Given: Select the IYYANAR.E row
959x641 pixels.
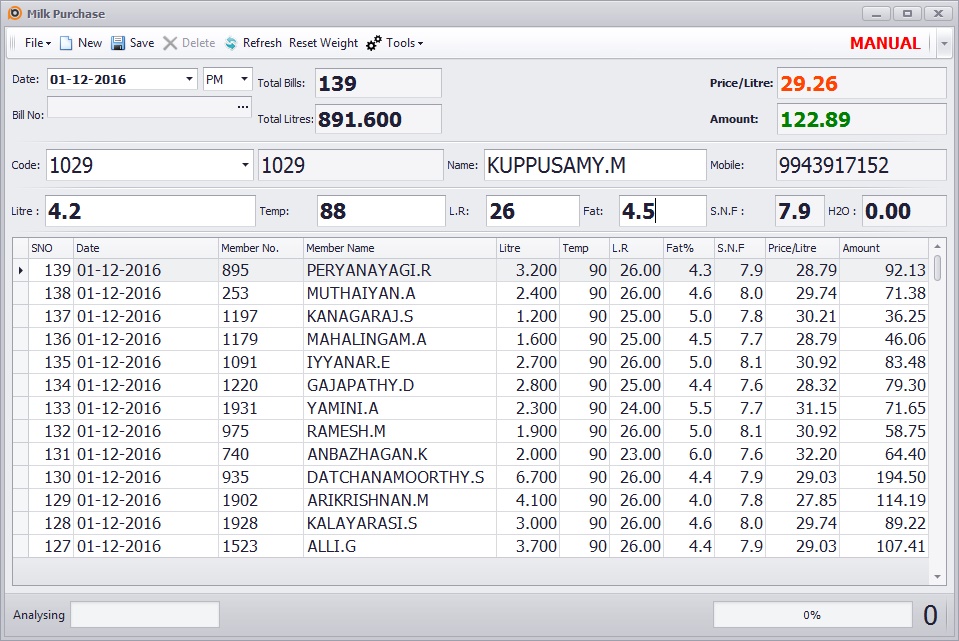Looking at the screenshot, I should [470, 362].
